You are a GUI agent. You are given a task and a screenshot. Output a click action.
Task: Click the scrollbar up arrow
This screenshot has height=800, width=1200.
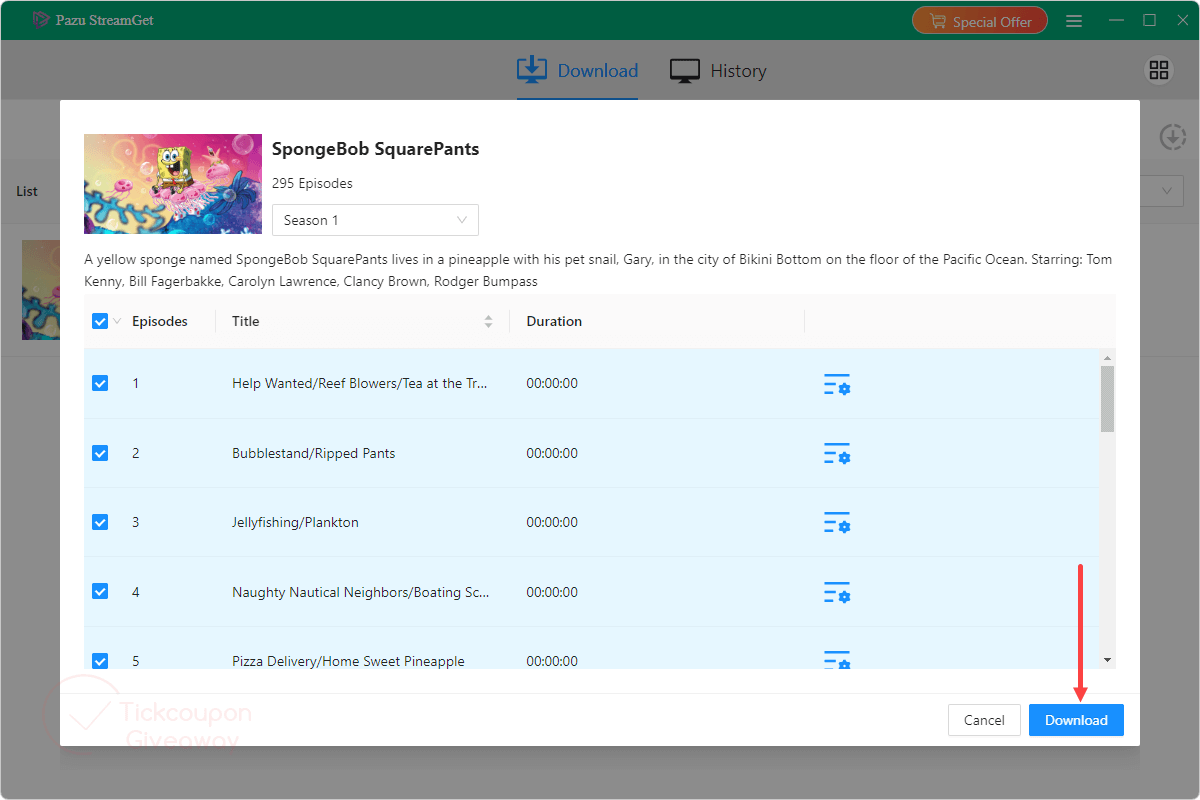(x=1107, y=357)
